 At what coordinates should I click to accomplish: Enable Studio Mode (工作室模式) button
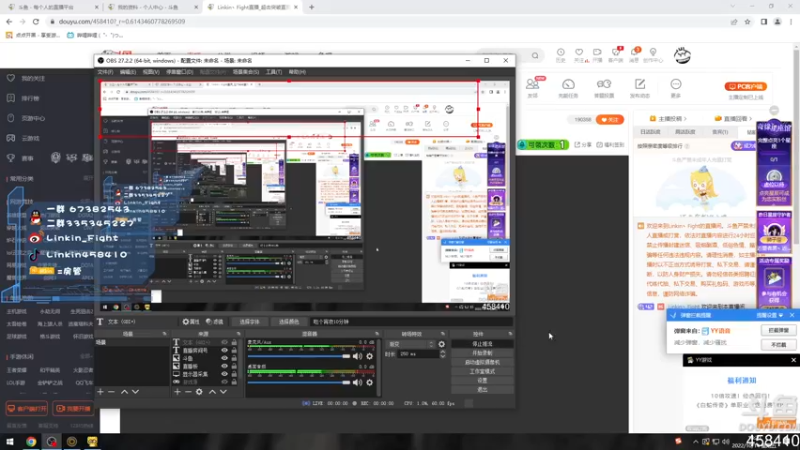click(x=482, y=371)
